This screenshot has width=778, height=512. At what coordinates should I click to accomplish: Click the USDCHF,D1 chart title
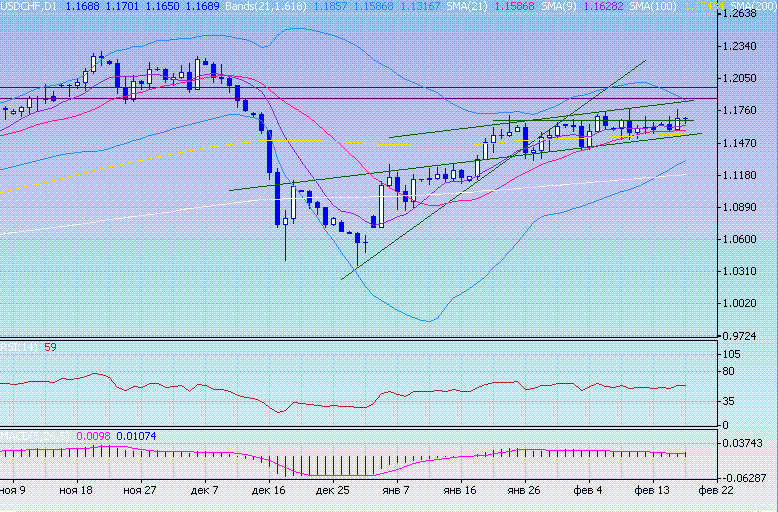[x=28, y=6]
